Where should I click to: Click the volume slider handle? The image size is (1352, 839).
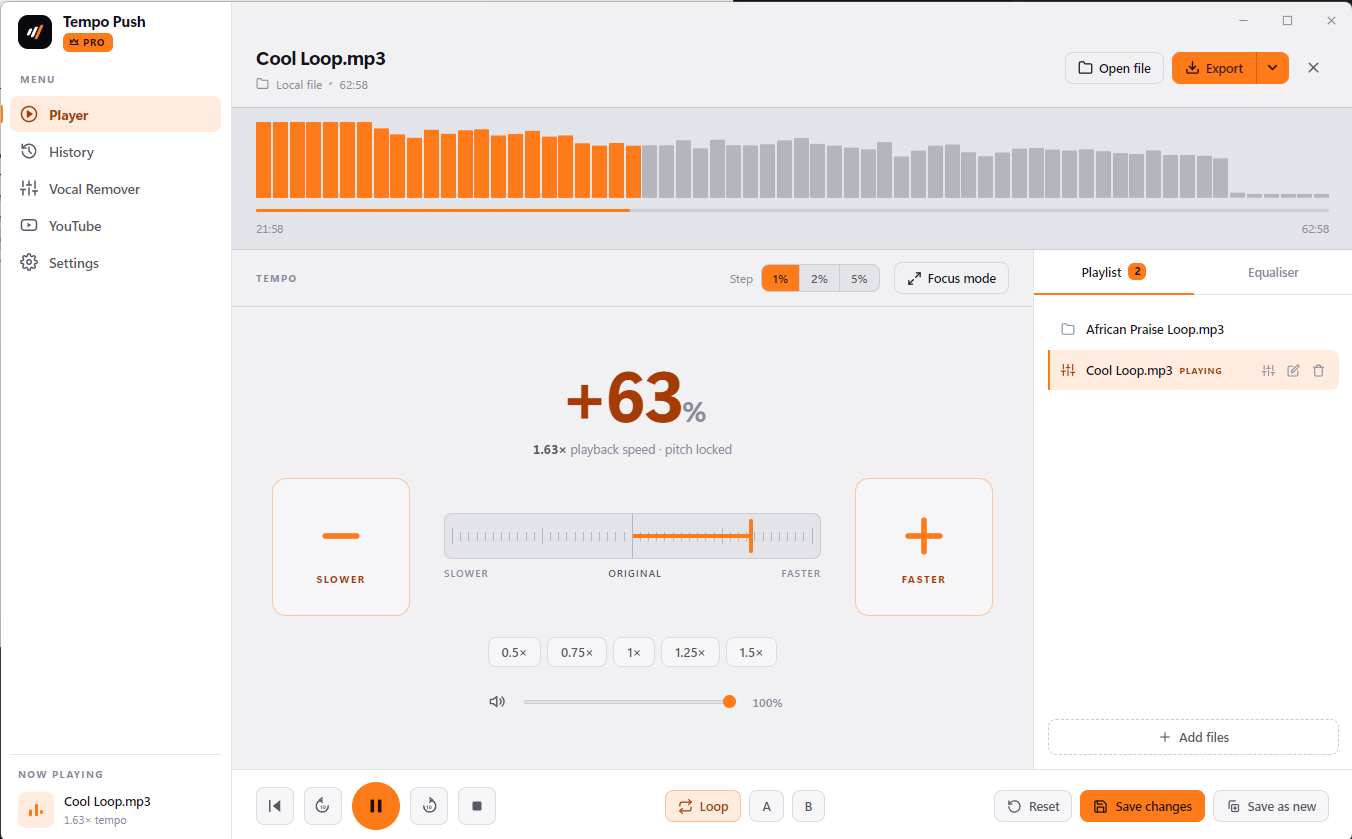click(729, 702)
